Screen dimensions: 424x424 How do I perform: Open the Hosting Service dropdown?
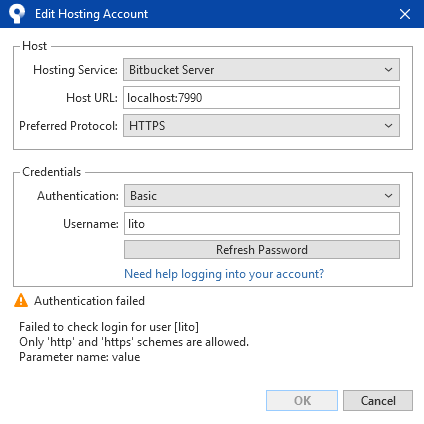261,70
